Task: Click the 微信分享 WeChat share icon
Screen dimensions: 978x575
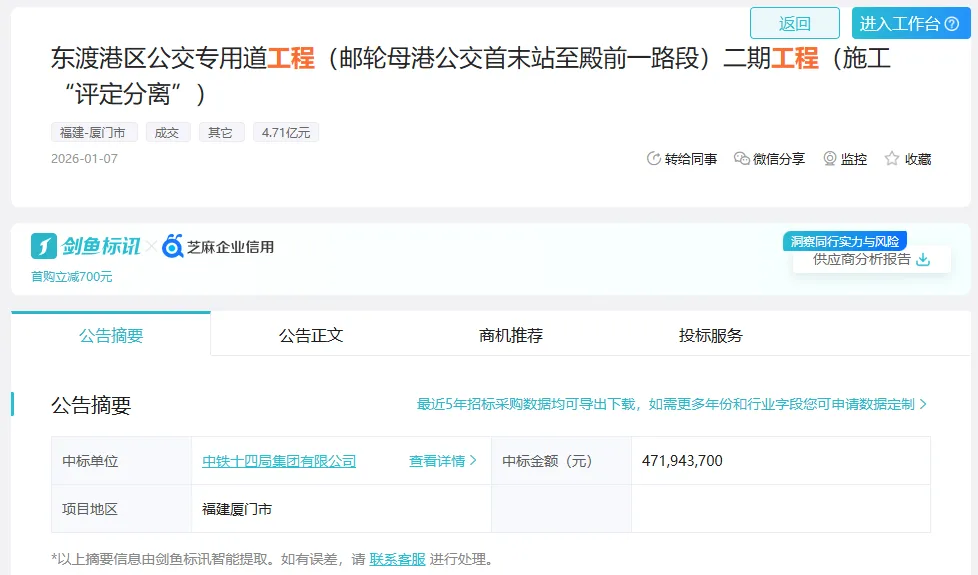Action: pyautogui.click(x=741, y=159)
